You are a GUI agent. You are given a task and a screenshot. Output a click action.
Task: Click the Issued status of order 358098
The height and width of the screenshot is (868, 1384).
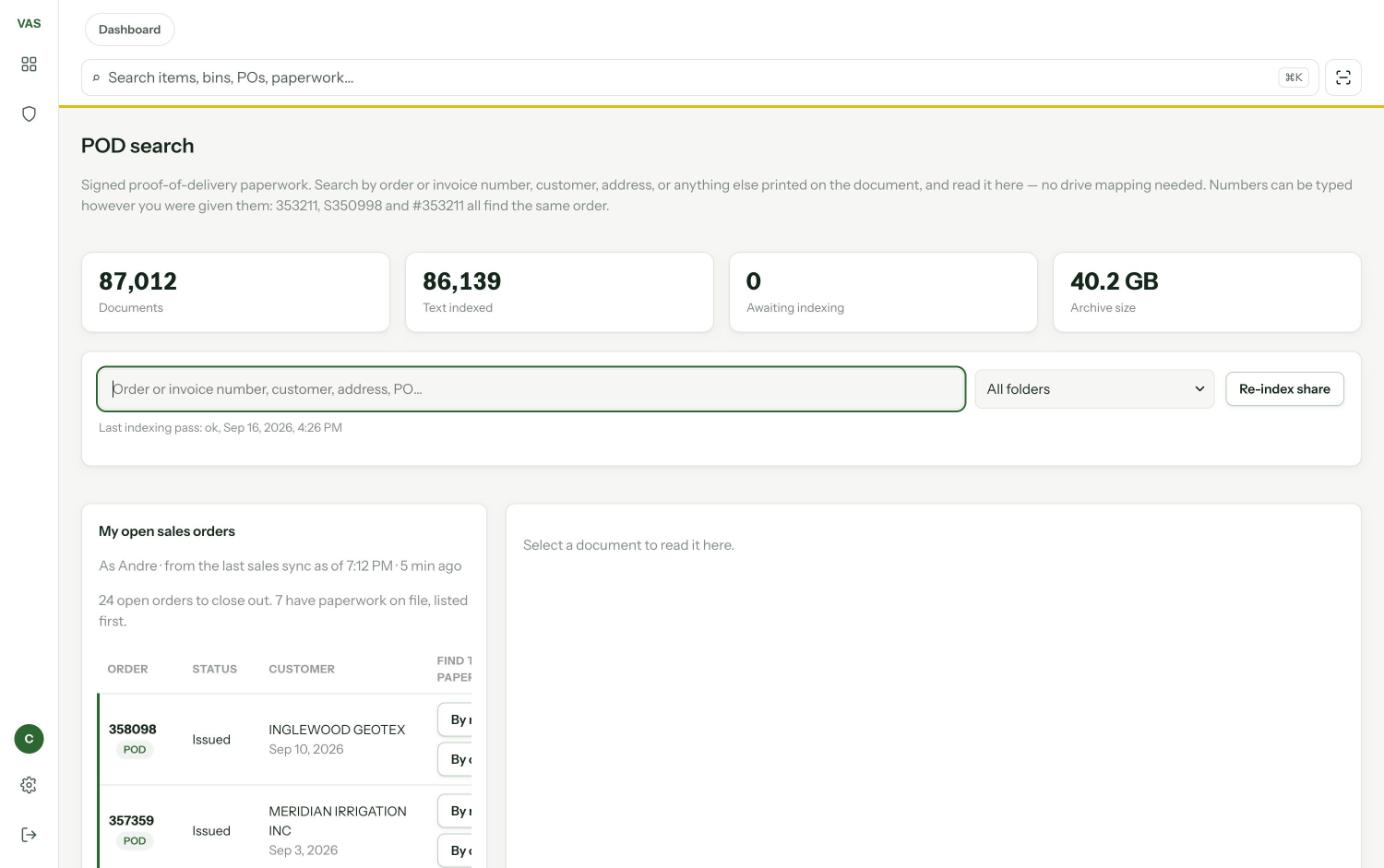211,740
